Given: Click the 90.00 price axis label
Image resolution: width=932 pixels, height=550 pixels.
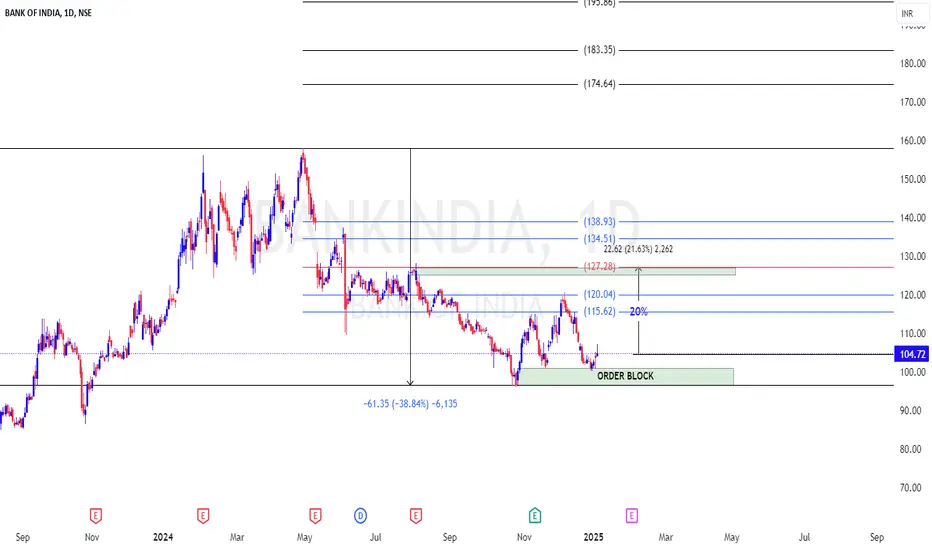Looking at the screenshot, I should (910, 410).
